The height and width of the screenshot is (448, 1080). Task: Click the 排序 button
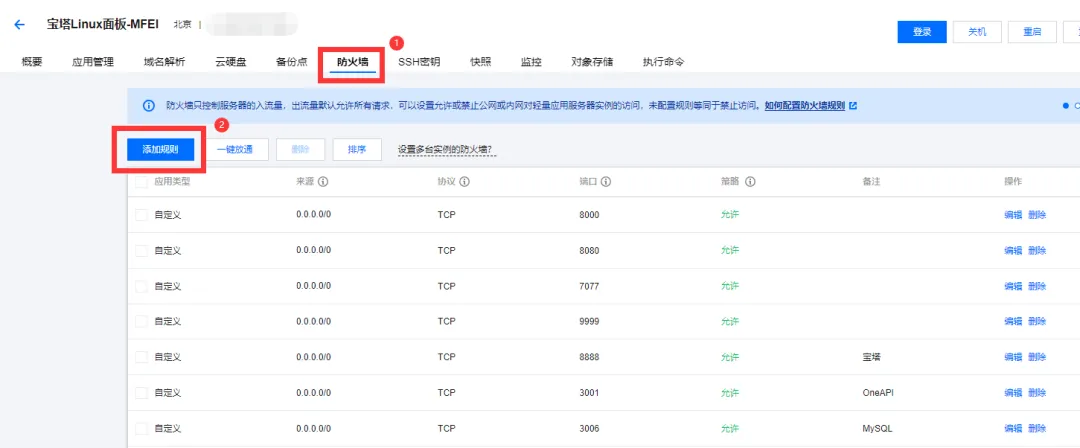click(357, 150)
